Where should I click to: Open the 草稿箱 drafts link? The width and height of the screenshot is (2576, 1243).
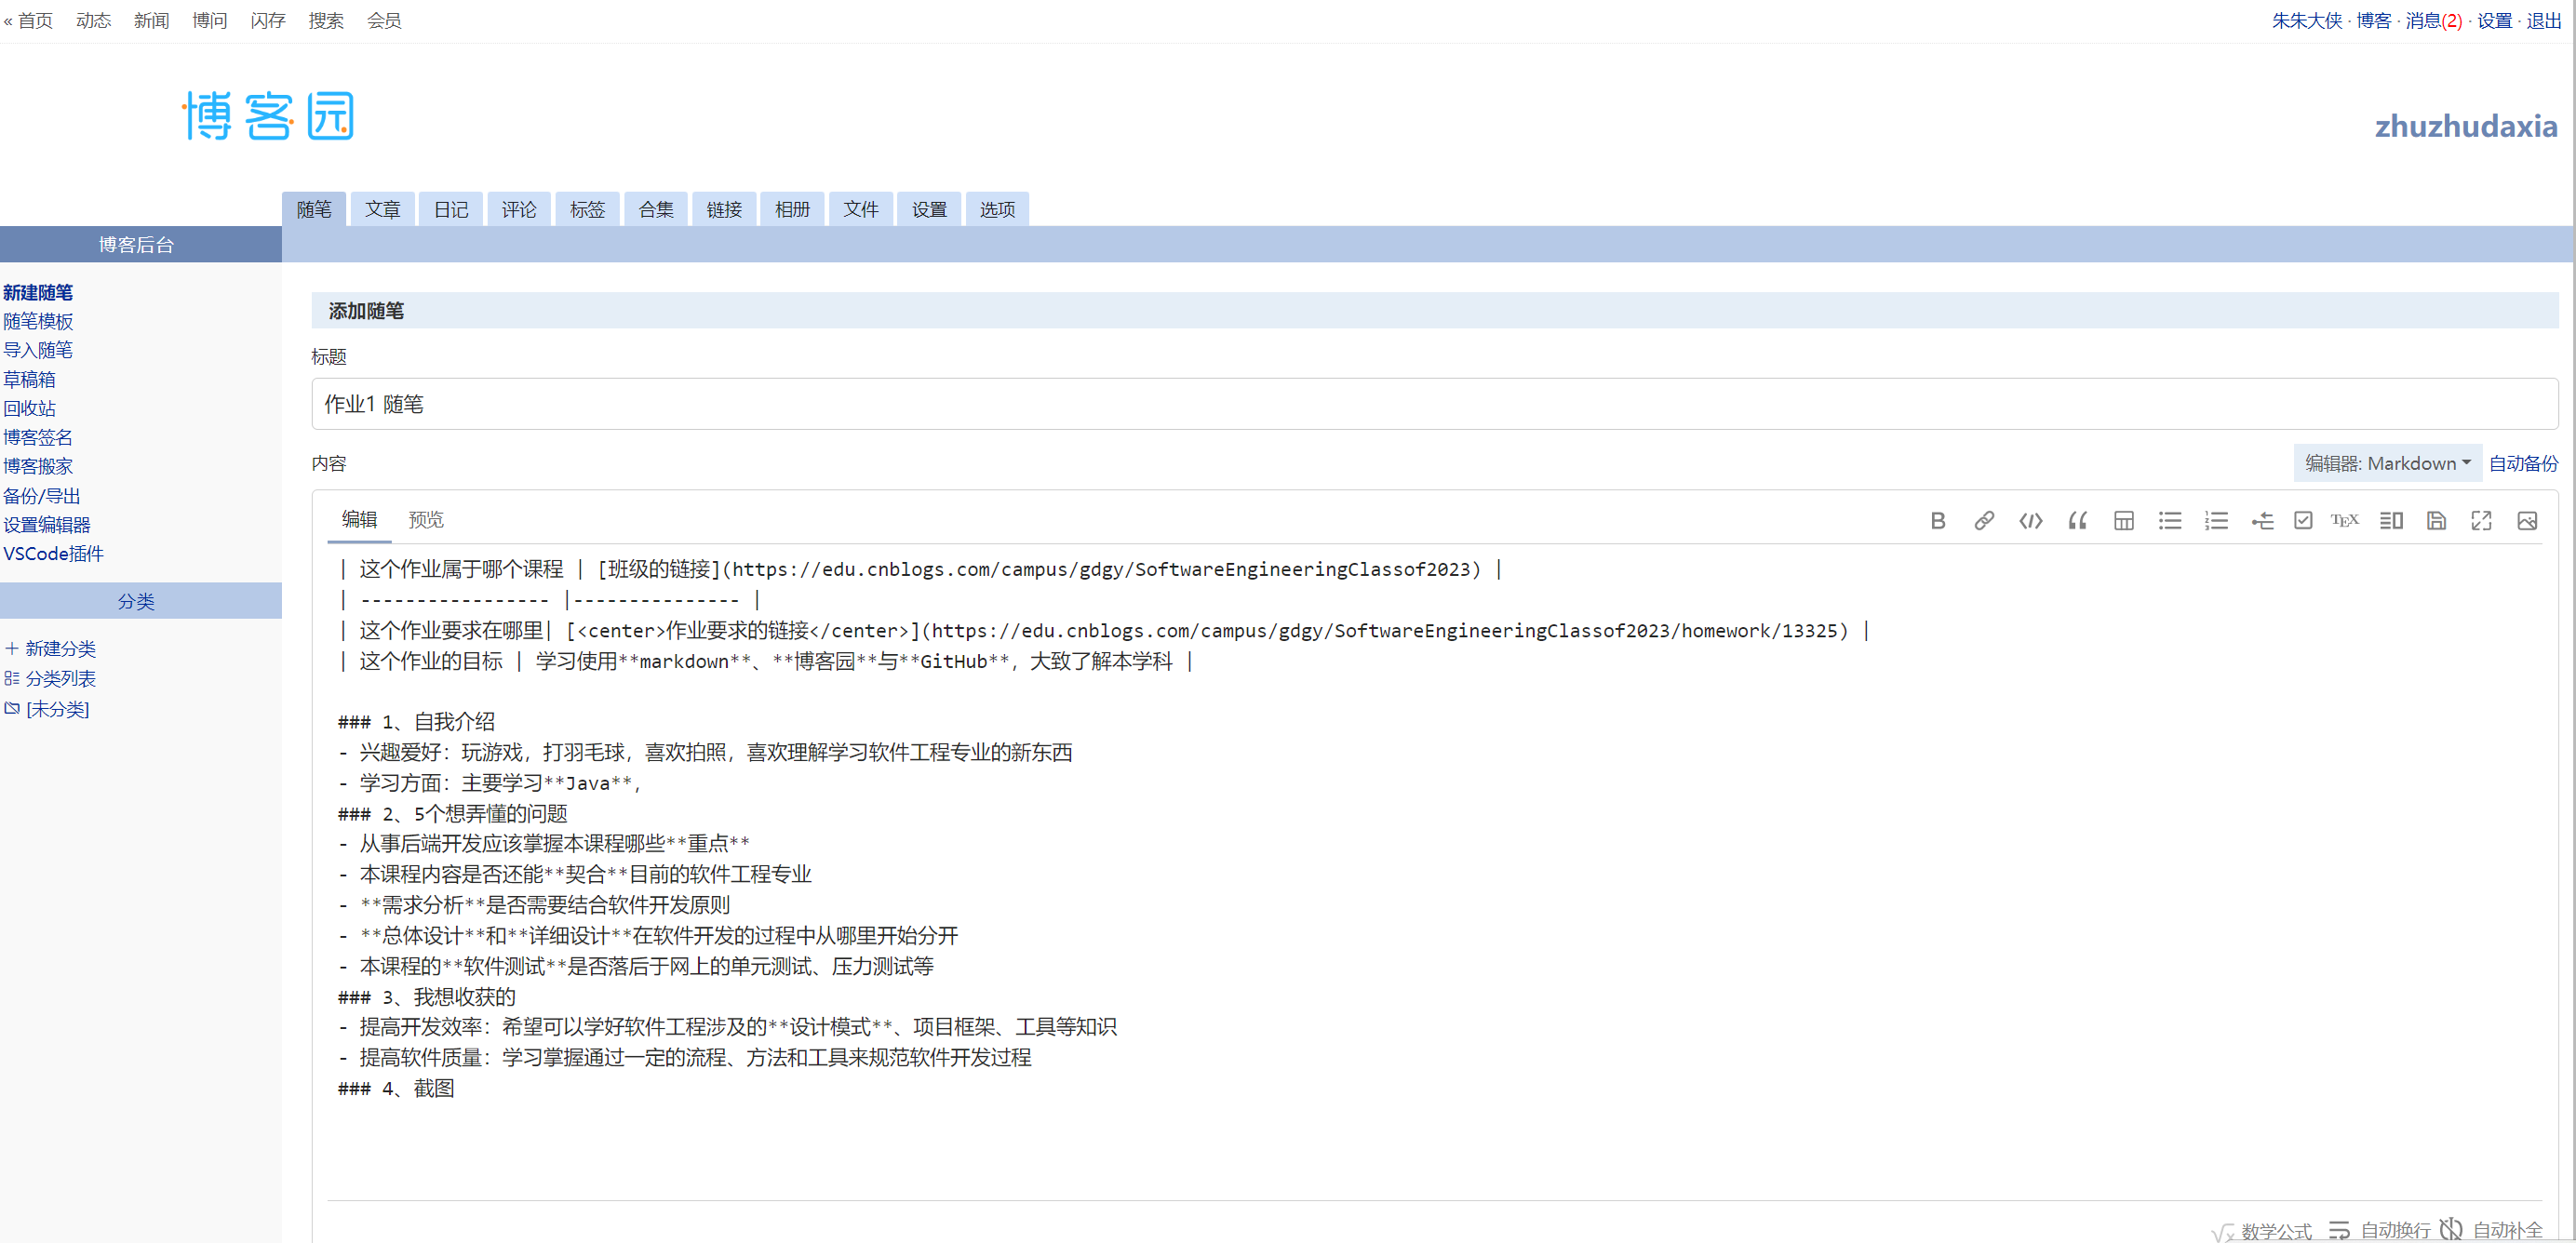[29, 379]
